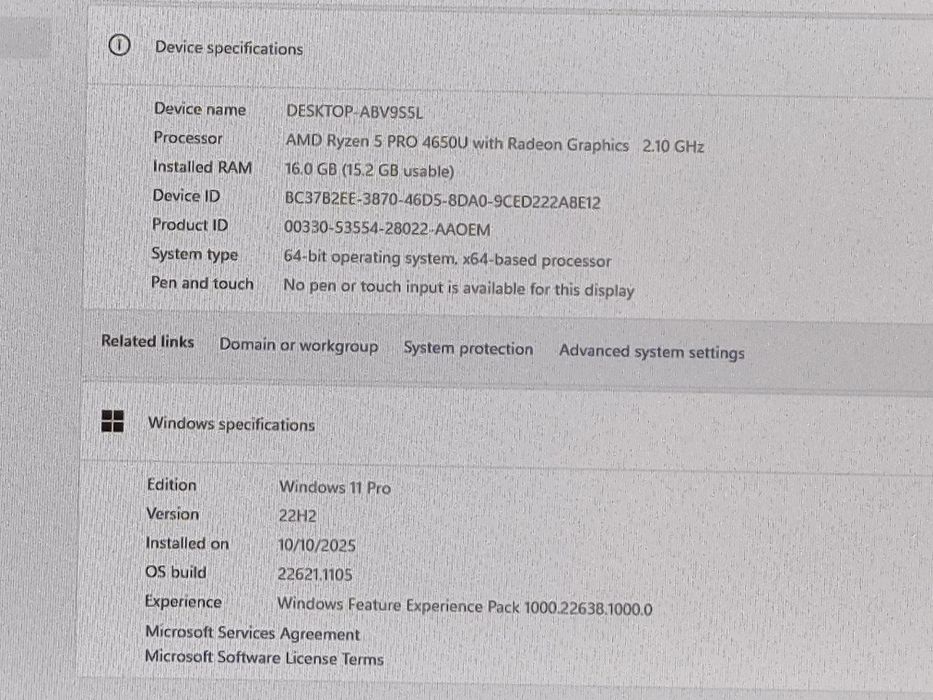This screenshot has height=700, width=933.
Task: Click the Edition label
Action: point(171,485)
